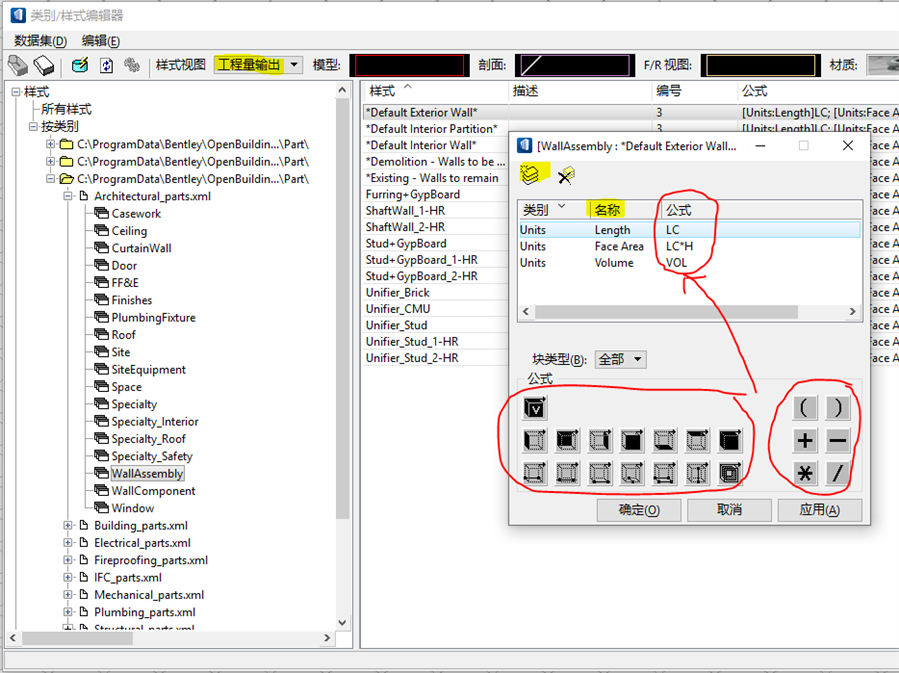This screenshot has width=899, height=673.
Task: Insert a plus operator into the formula
Action: click(805, 440)
